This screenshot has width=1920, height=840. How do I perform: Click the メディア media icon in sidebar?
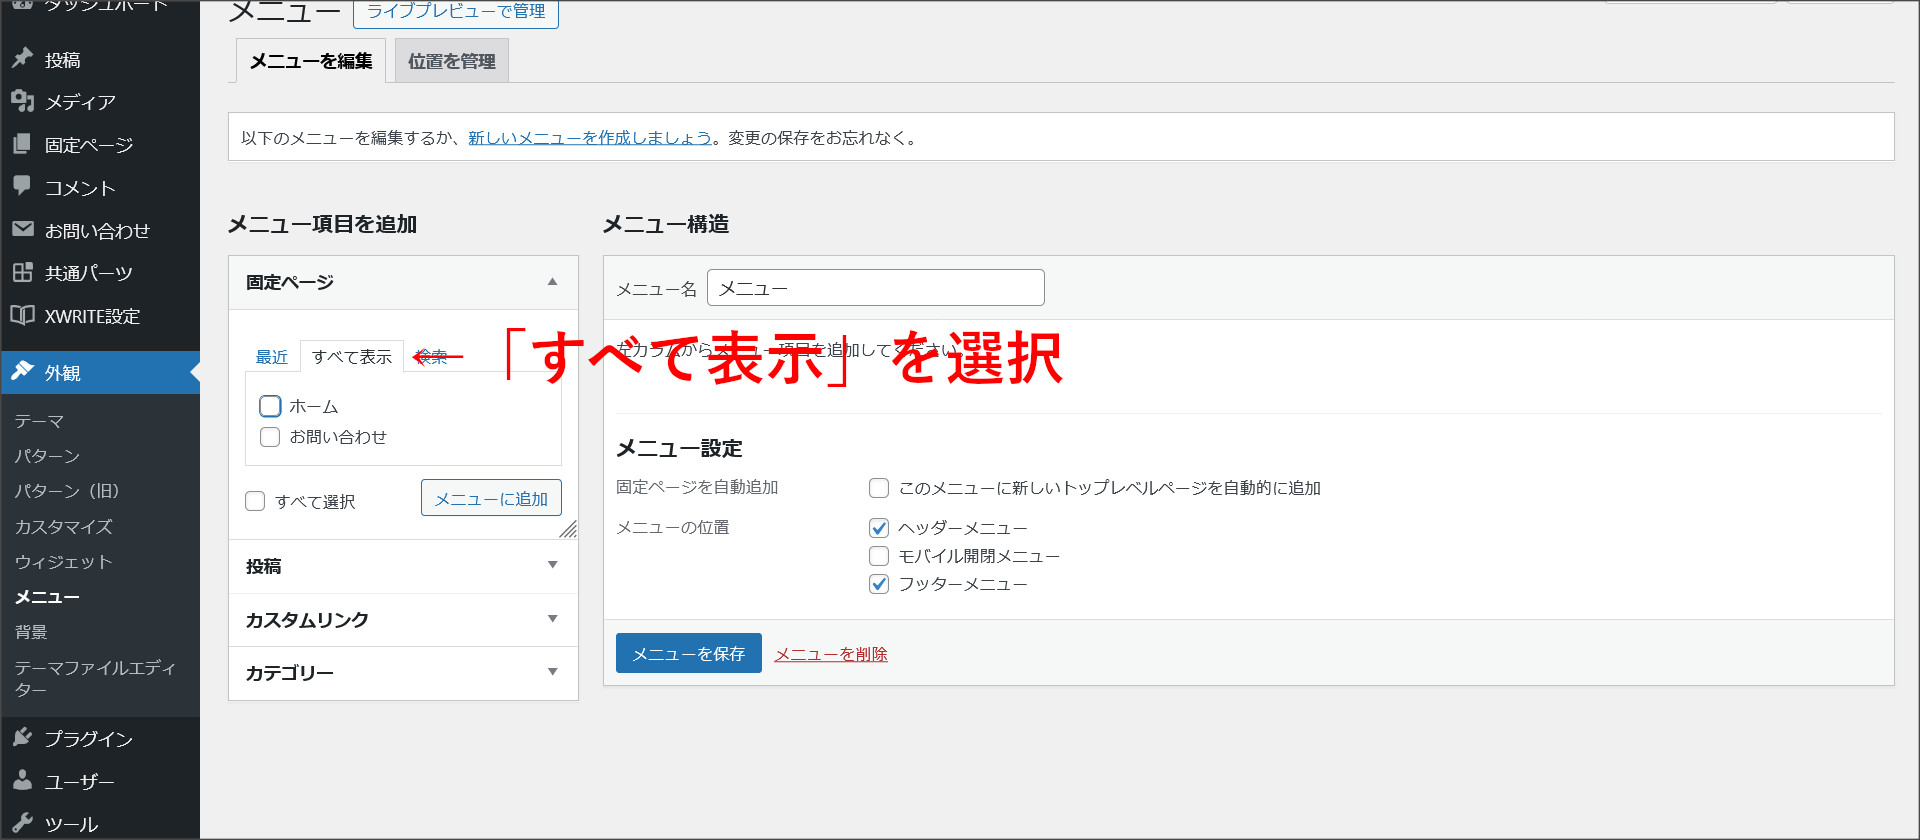tap(22, 101)
